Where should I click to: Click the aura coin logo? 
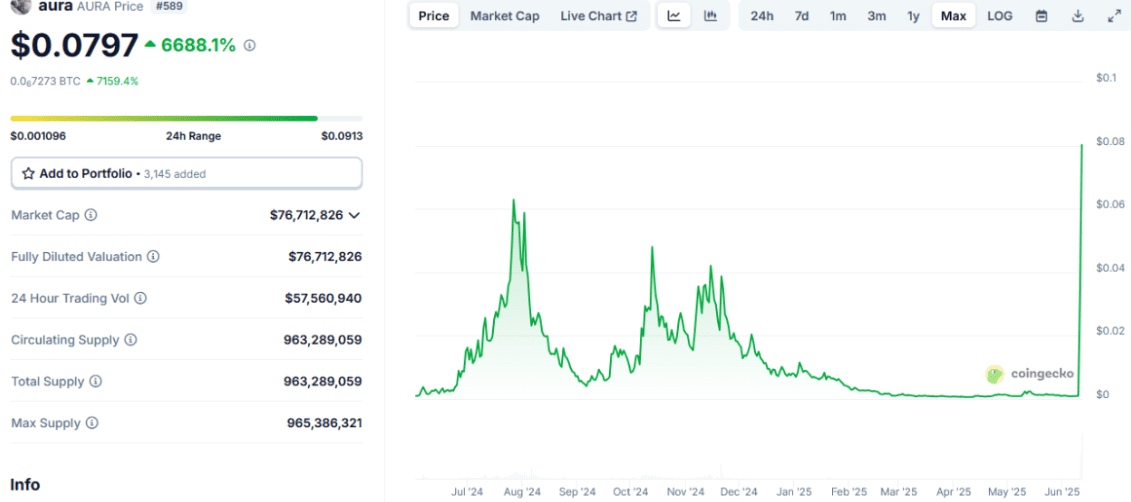(x=21, y=5)
